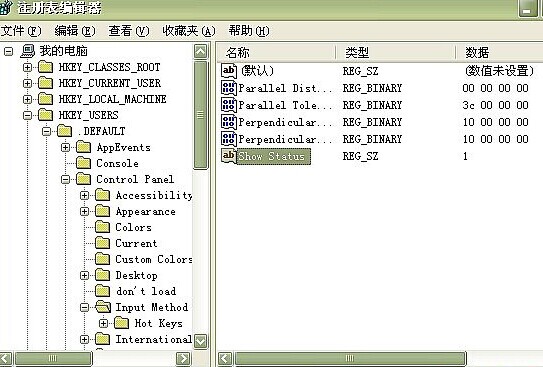Click the Control Panel folder icon
The image size is (543, 367).
pyautogui.click(x=83, y=179)
